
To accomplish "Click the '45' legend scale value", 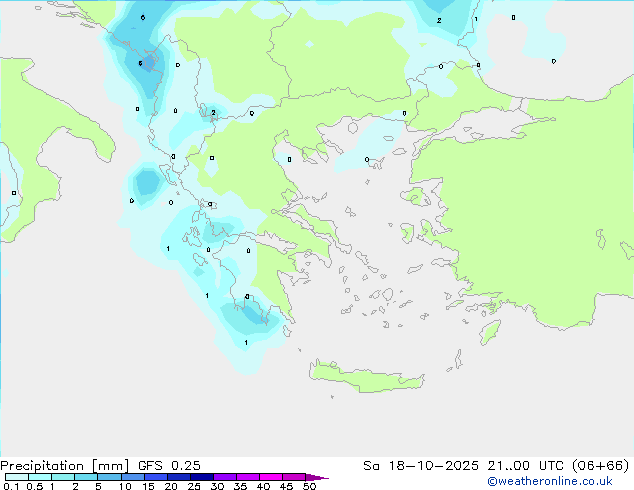I will (286, 486).
